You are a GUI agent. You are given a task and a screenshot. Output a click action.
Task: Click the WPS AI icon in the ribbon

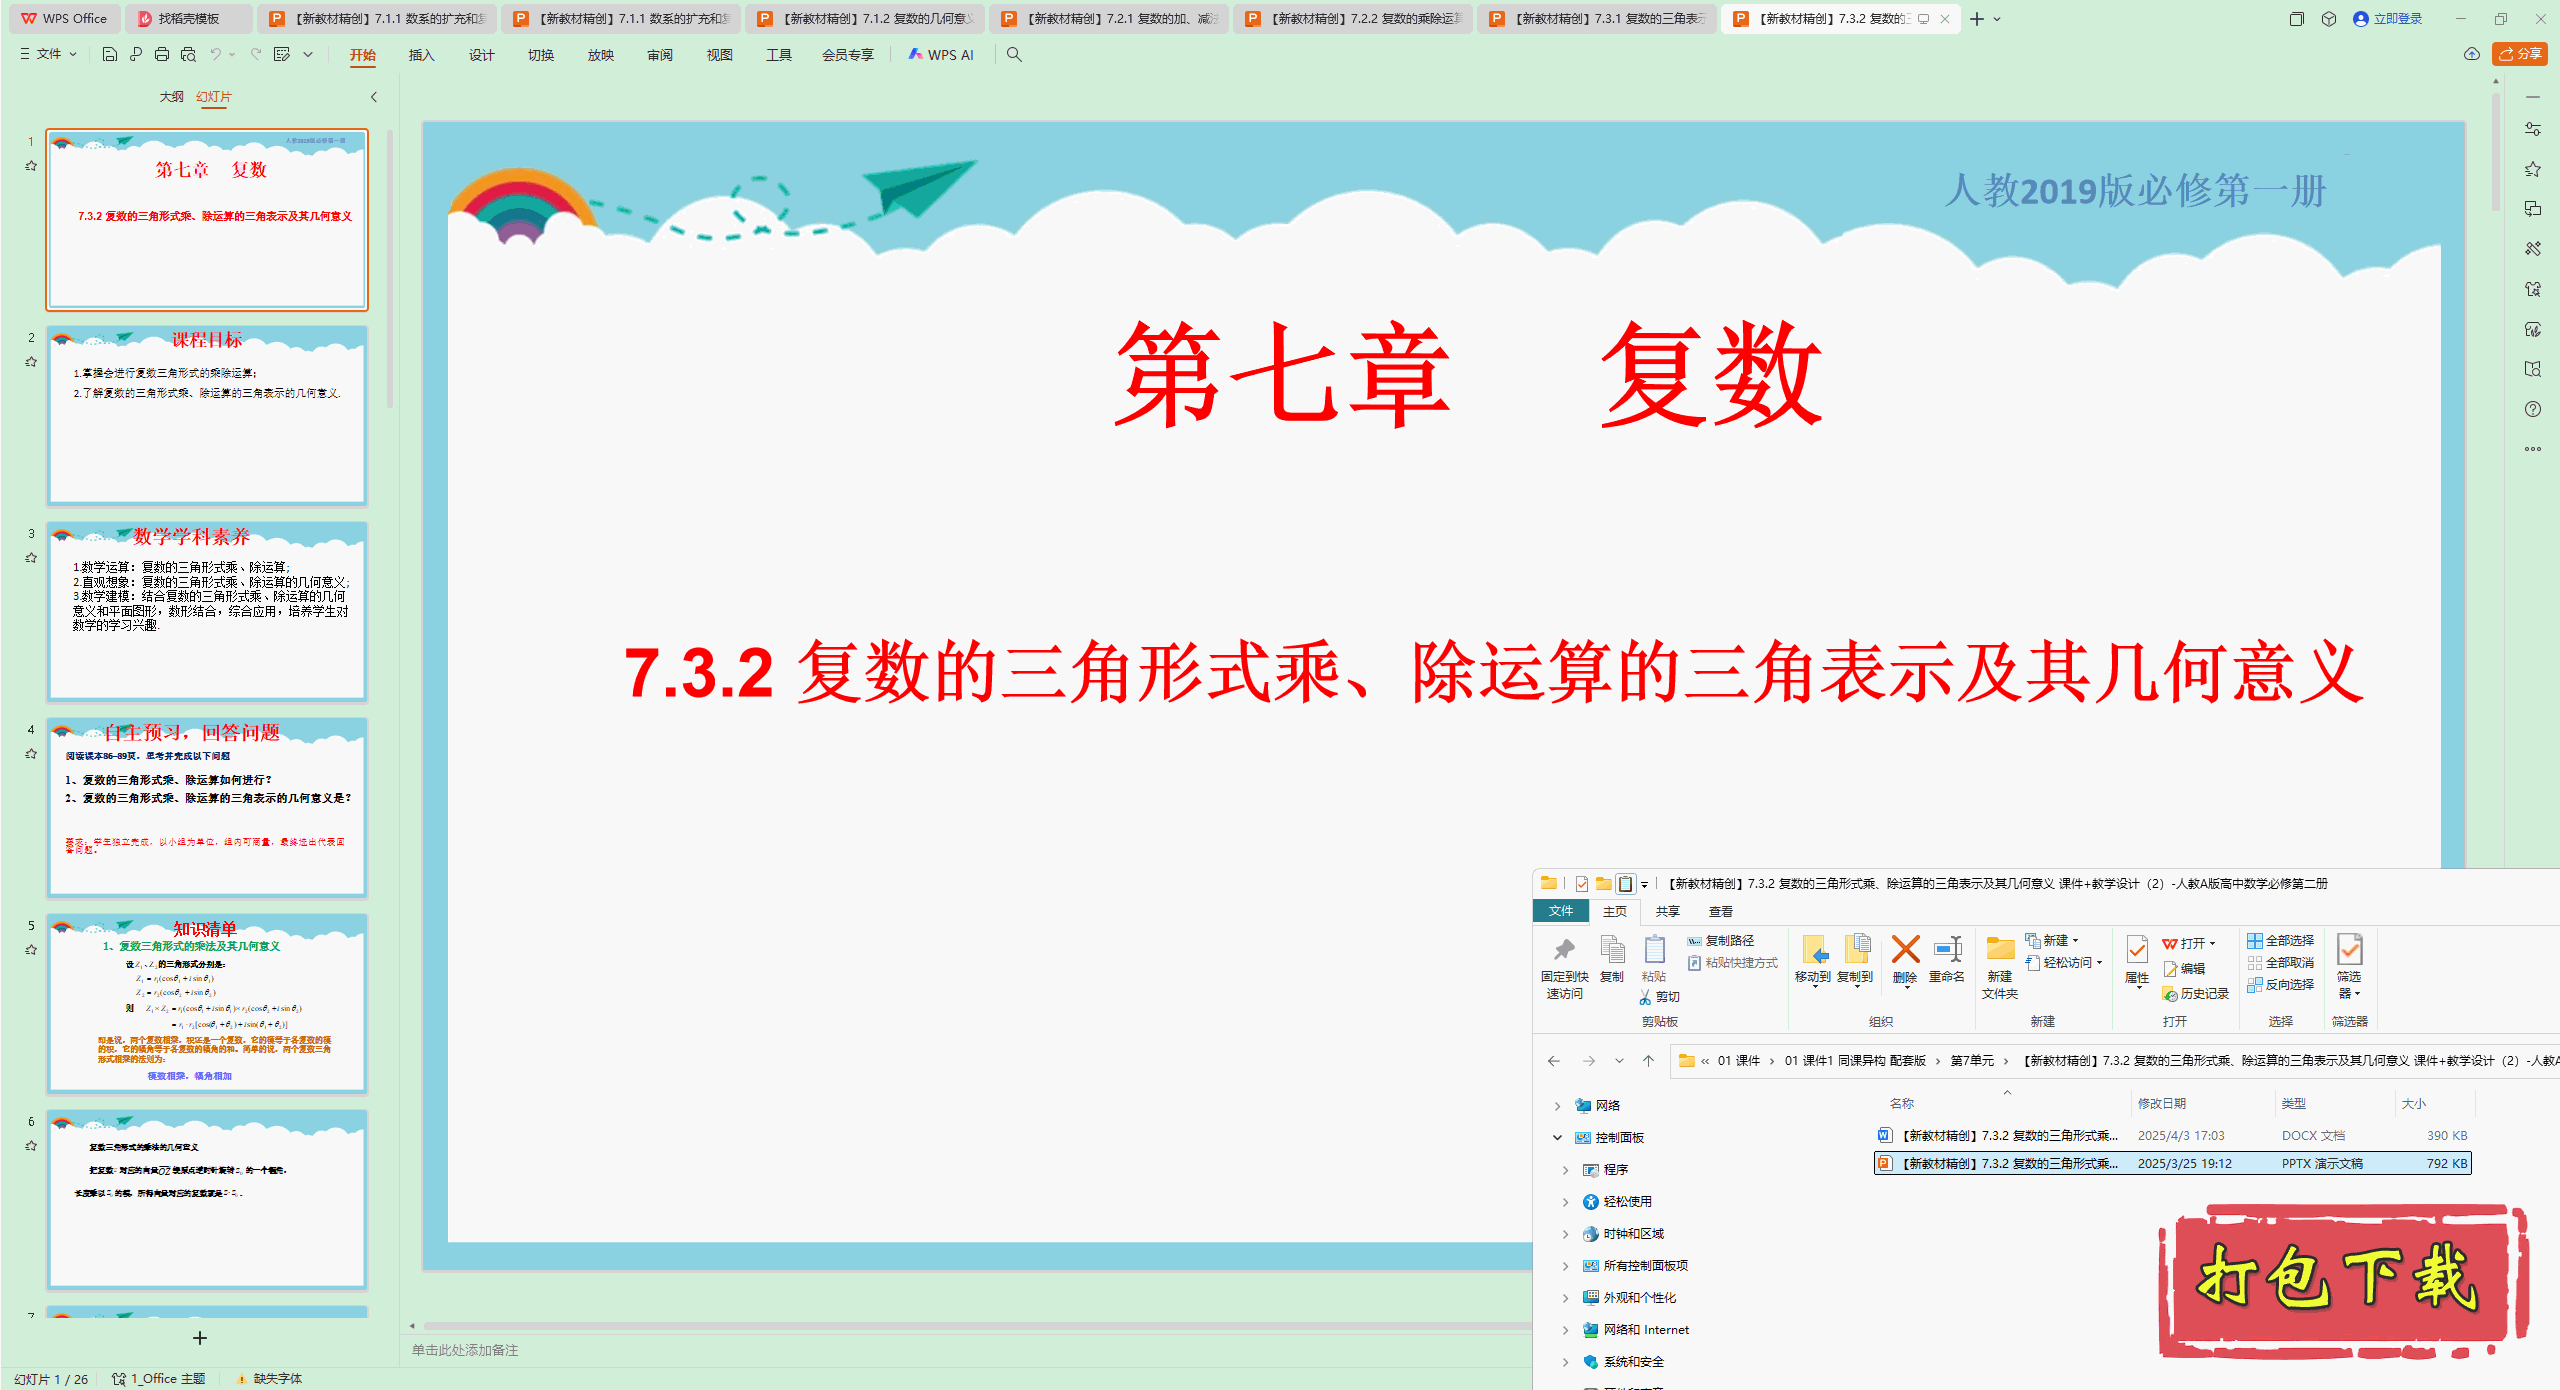[917, 55]
